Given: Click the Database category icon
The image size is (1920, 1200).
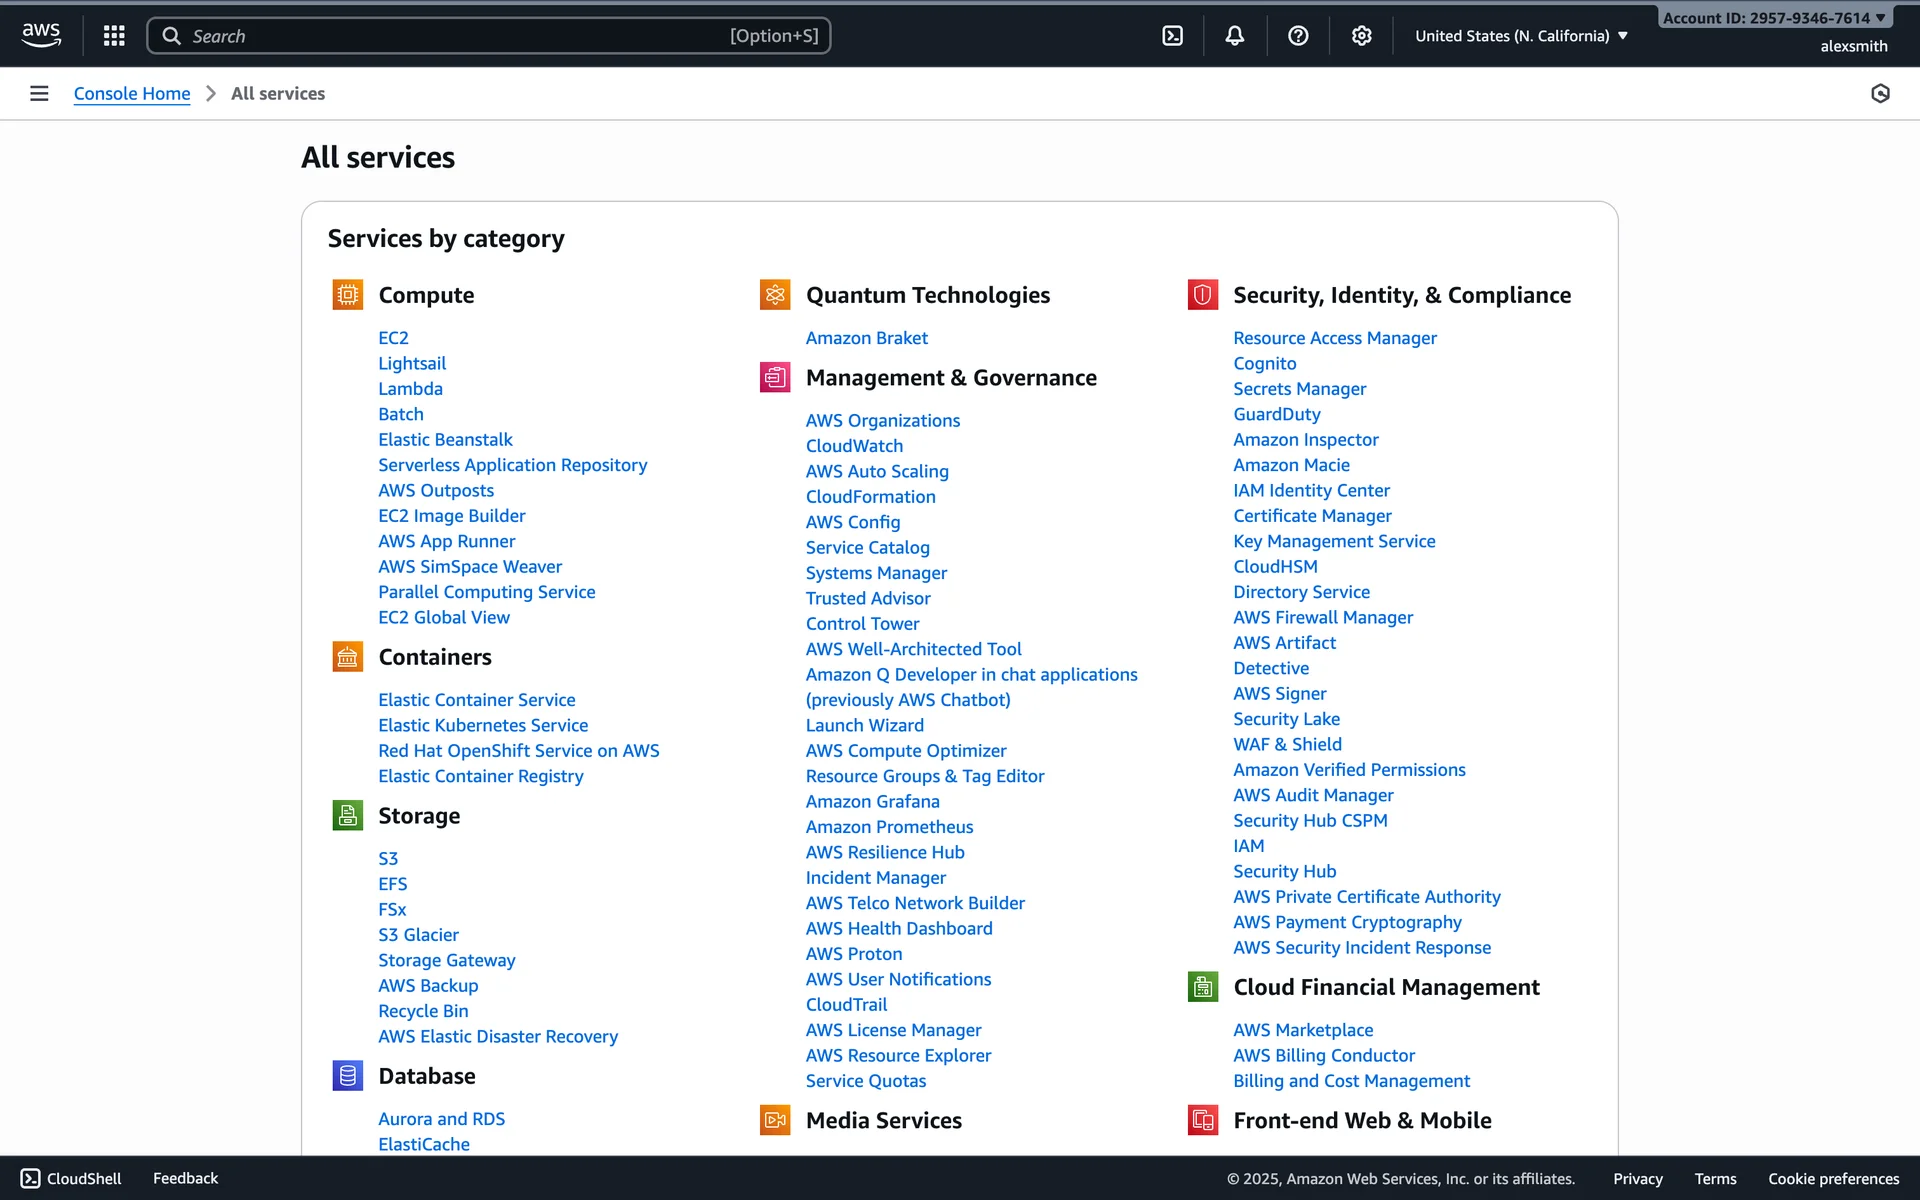Looking at the screenshot, I should pos(347,1076).
